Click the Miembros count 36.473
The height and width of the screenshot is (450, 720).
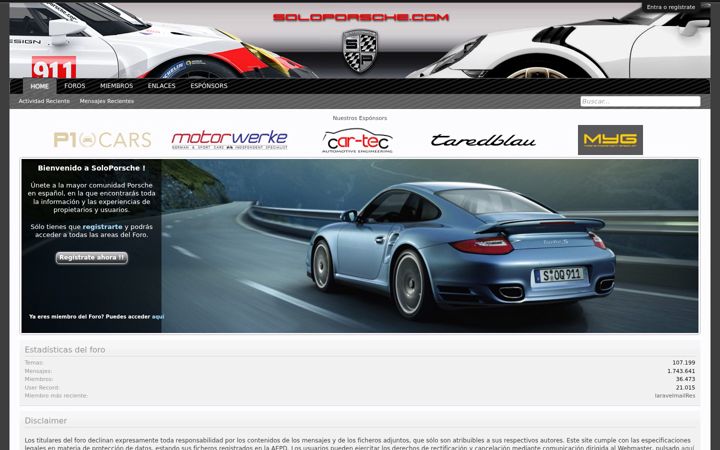coord(685,379)
